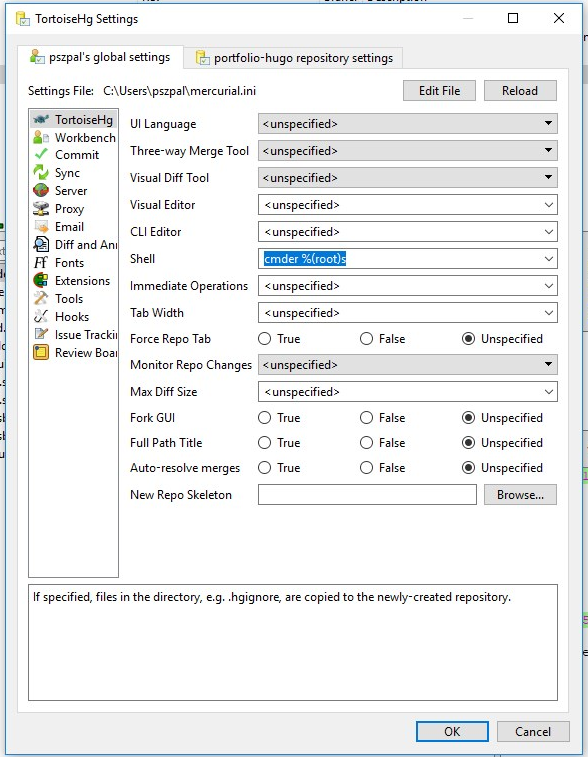
Task: Click the Server globe icon
Action: coord(41,190)
